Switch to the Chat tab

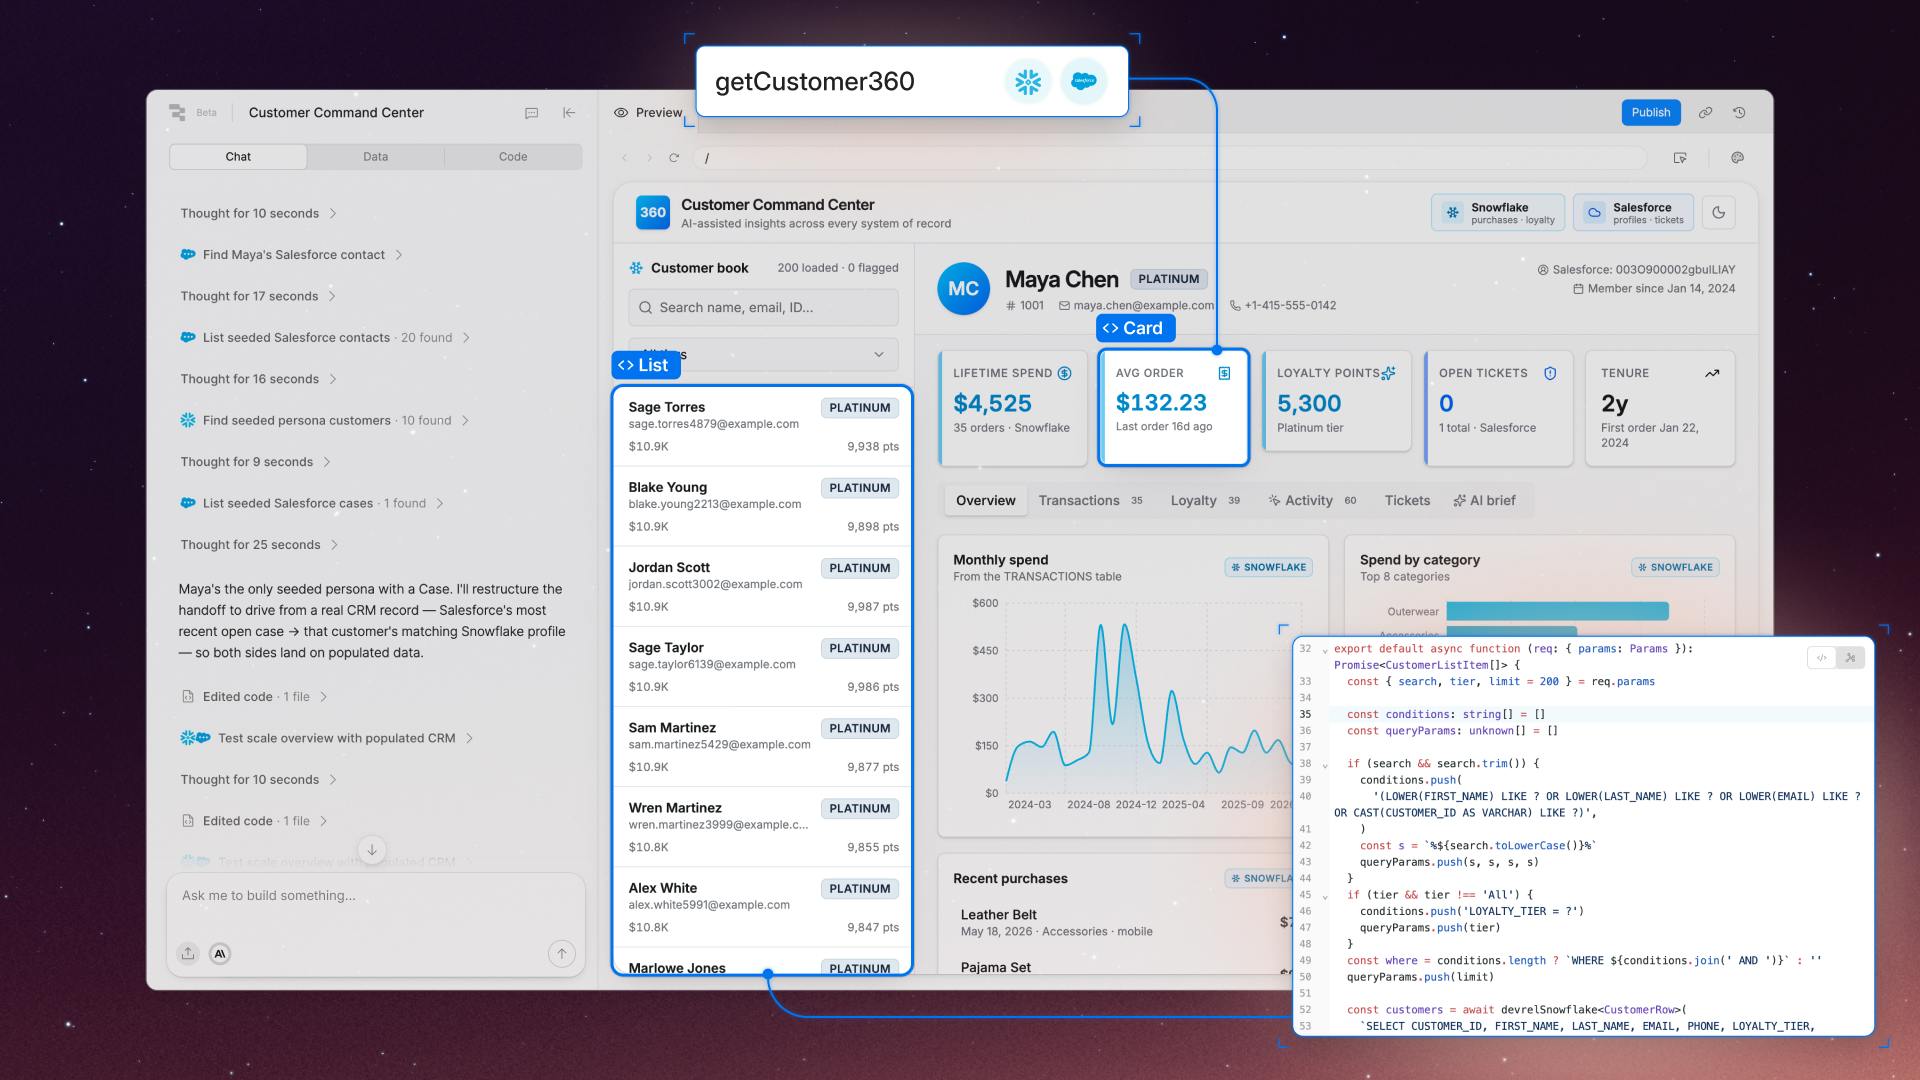(238, 157)
